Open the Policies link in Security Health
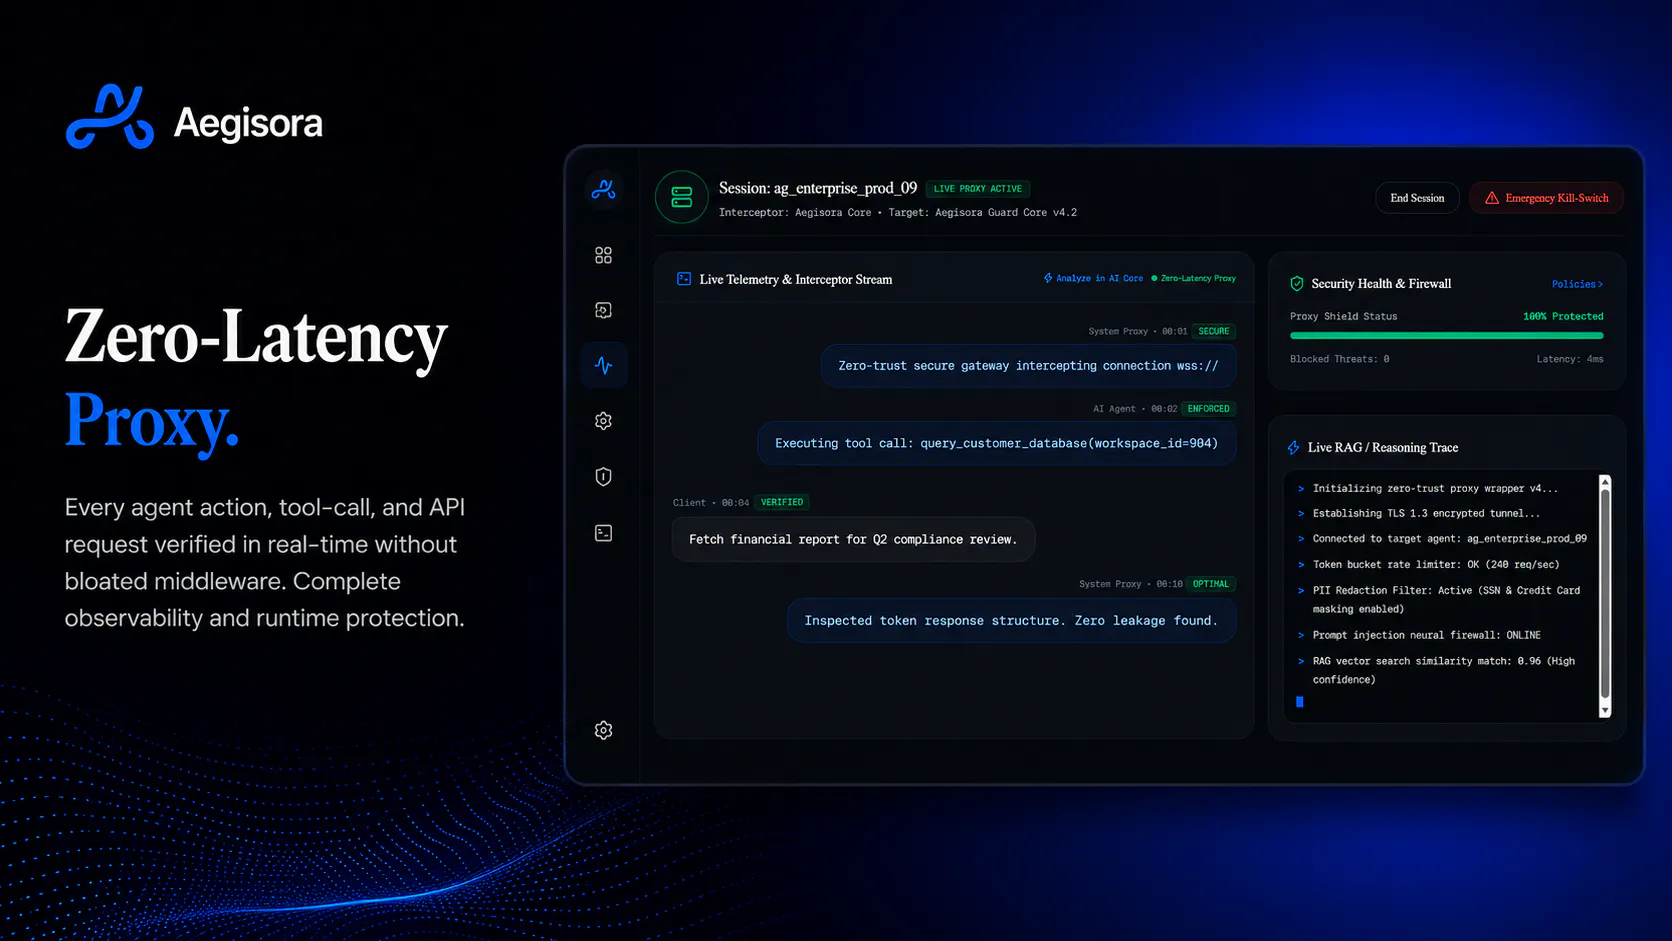The image size is (1672, 941). tap(1577, 284)
